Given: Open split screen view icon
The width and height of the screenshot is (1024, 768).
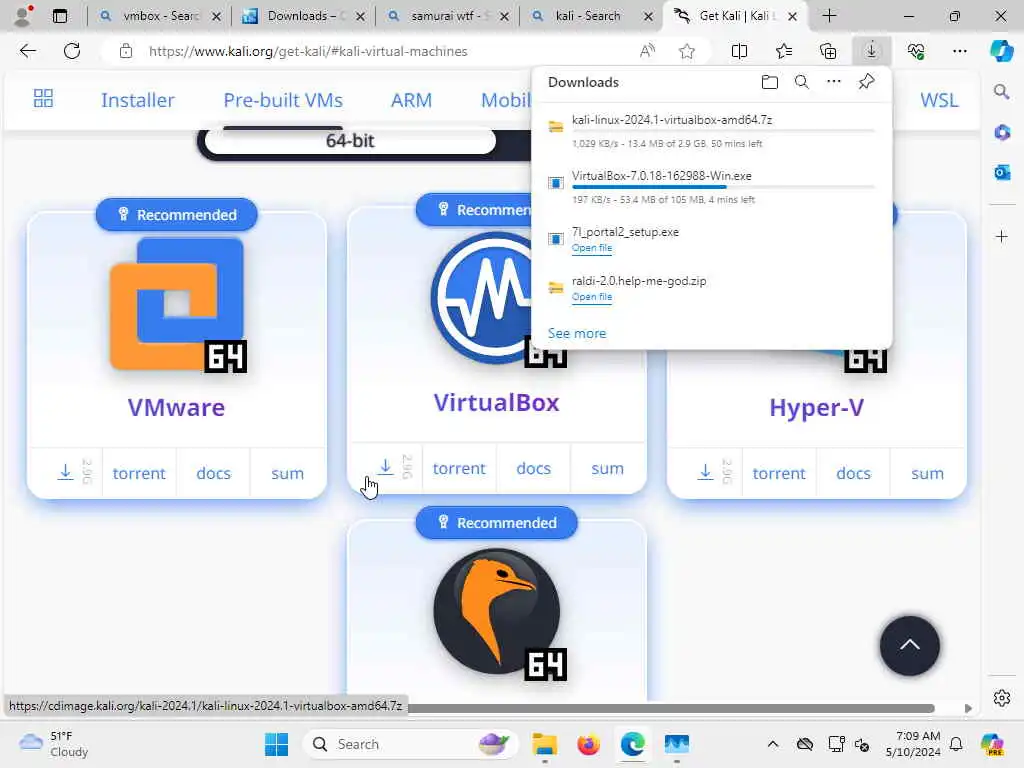Looking at the screenshot, I should 739,51.
